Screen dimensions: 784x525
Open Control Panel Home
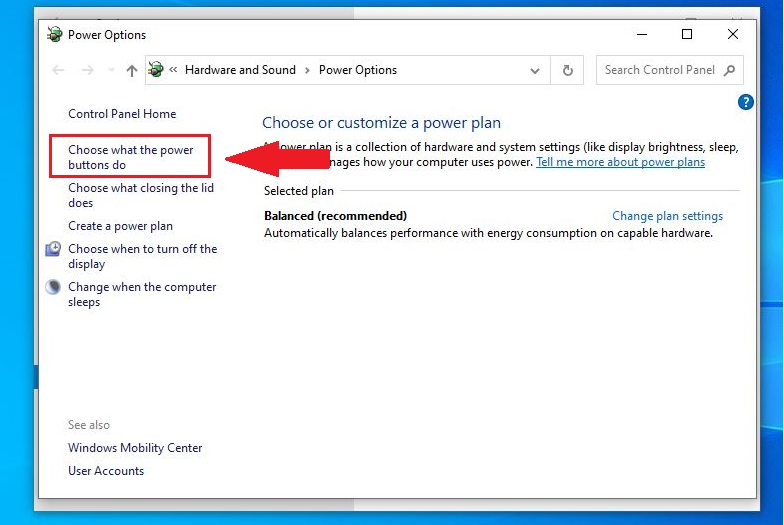point(122,114)
